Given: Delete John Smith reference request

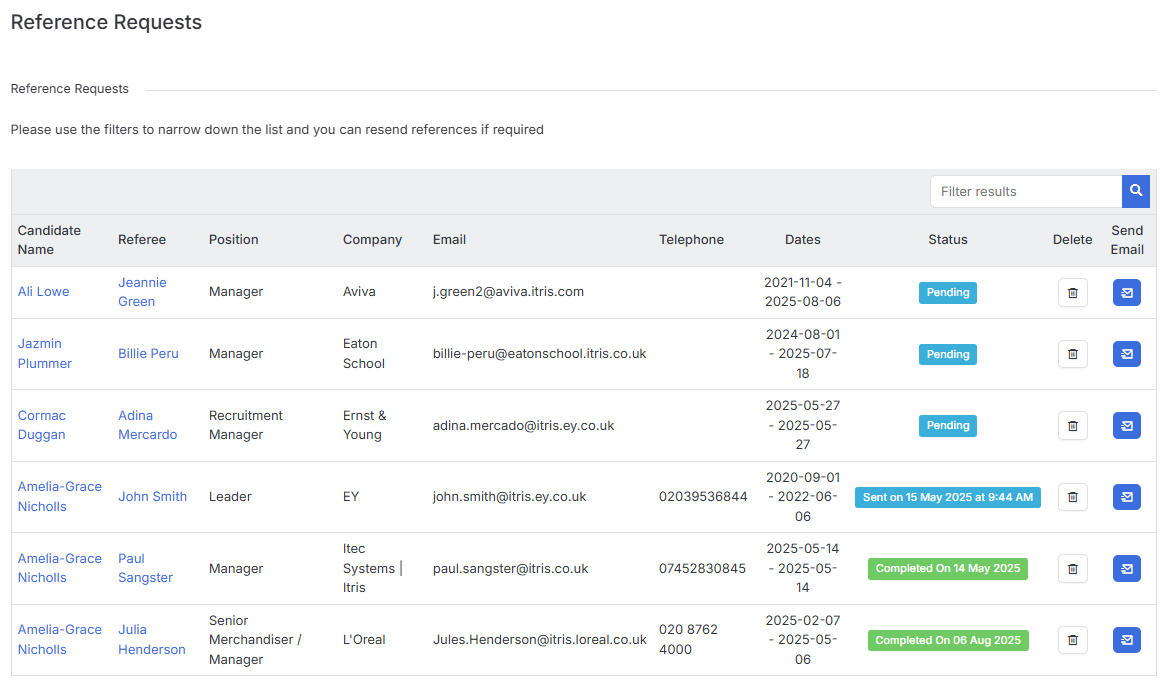Looking at the screenshot, I should [1072, 497].
